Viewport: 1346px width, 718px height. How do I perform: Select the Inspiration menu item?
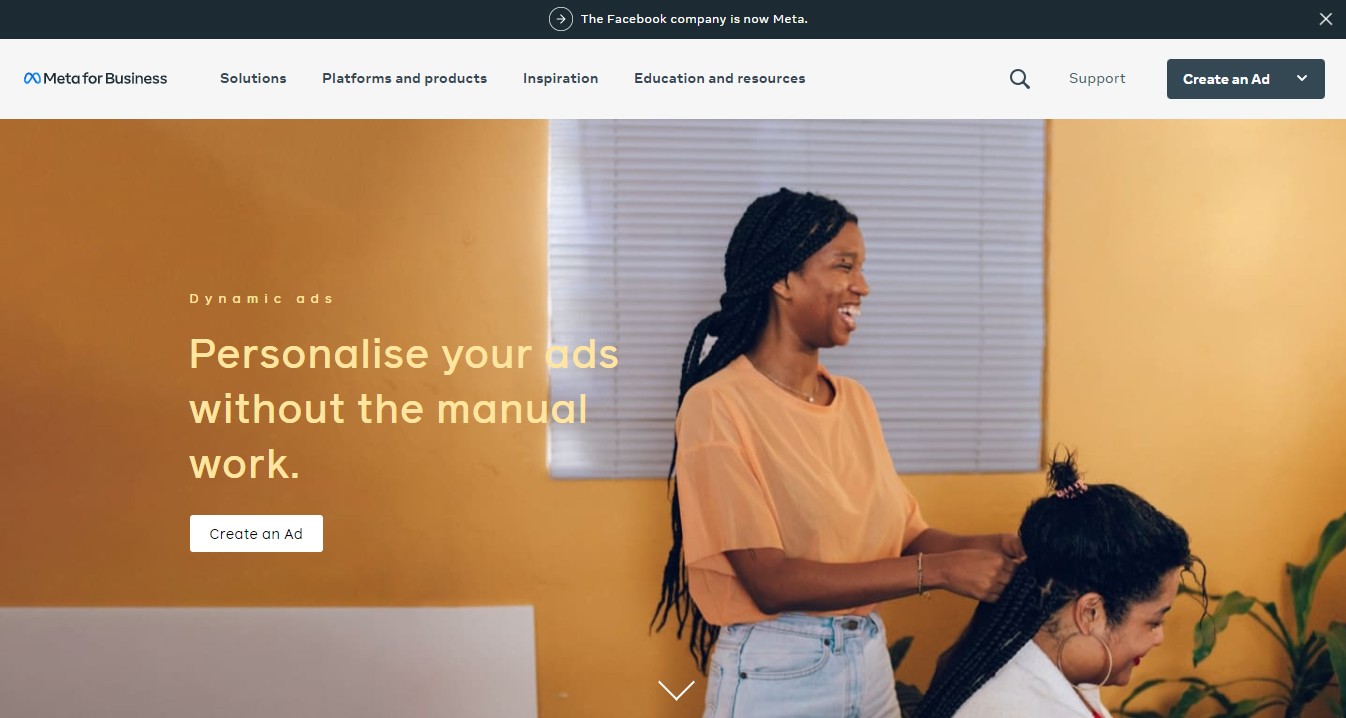click(560, 78)
